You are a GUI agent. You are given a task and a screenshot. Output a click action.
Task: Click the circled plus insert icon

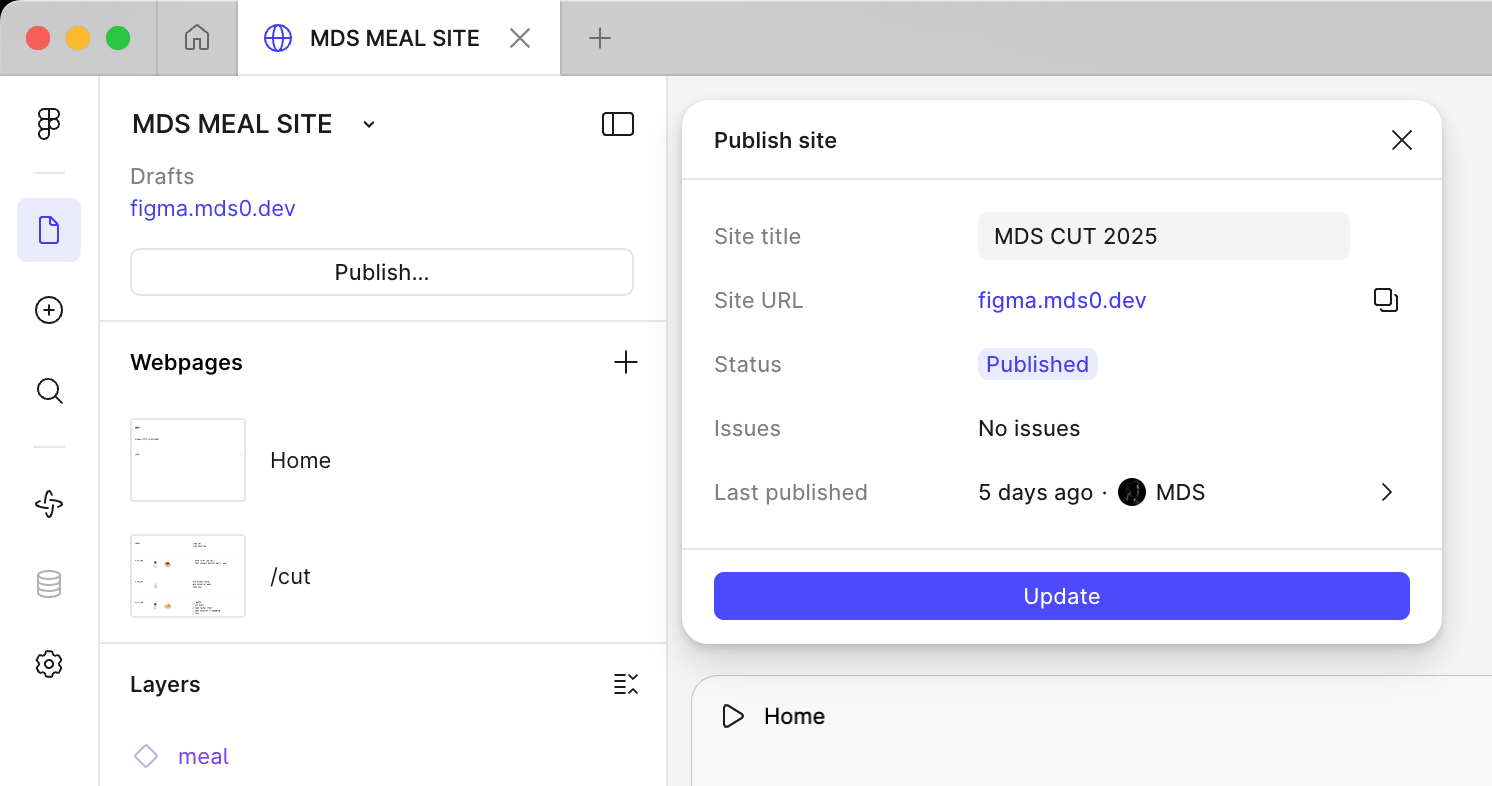[49, 311]
